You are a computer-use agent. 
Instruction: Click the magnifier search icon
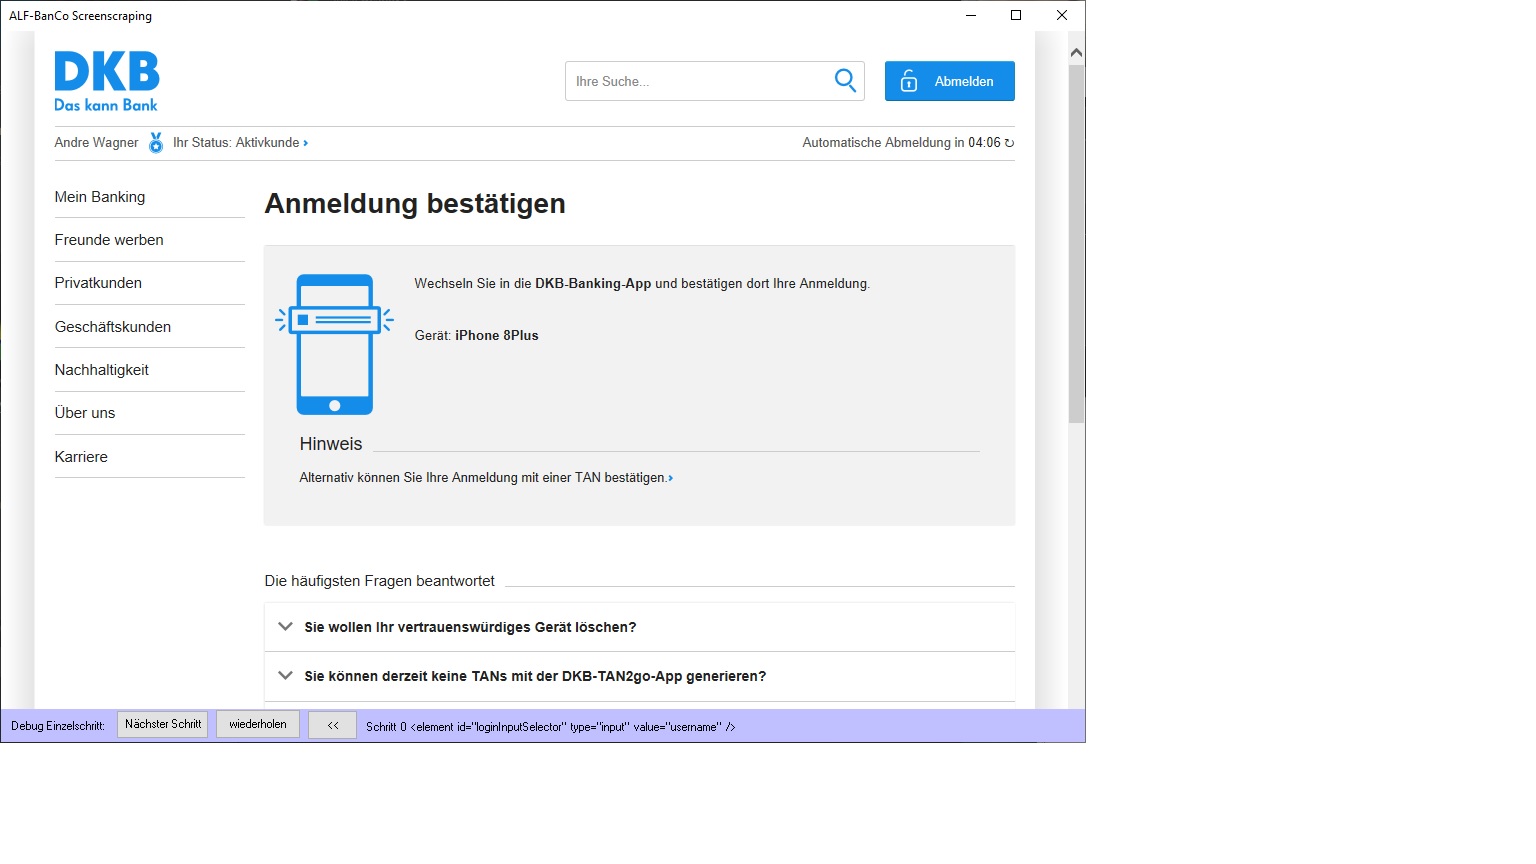(x=845, y=80)
